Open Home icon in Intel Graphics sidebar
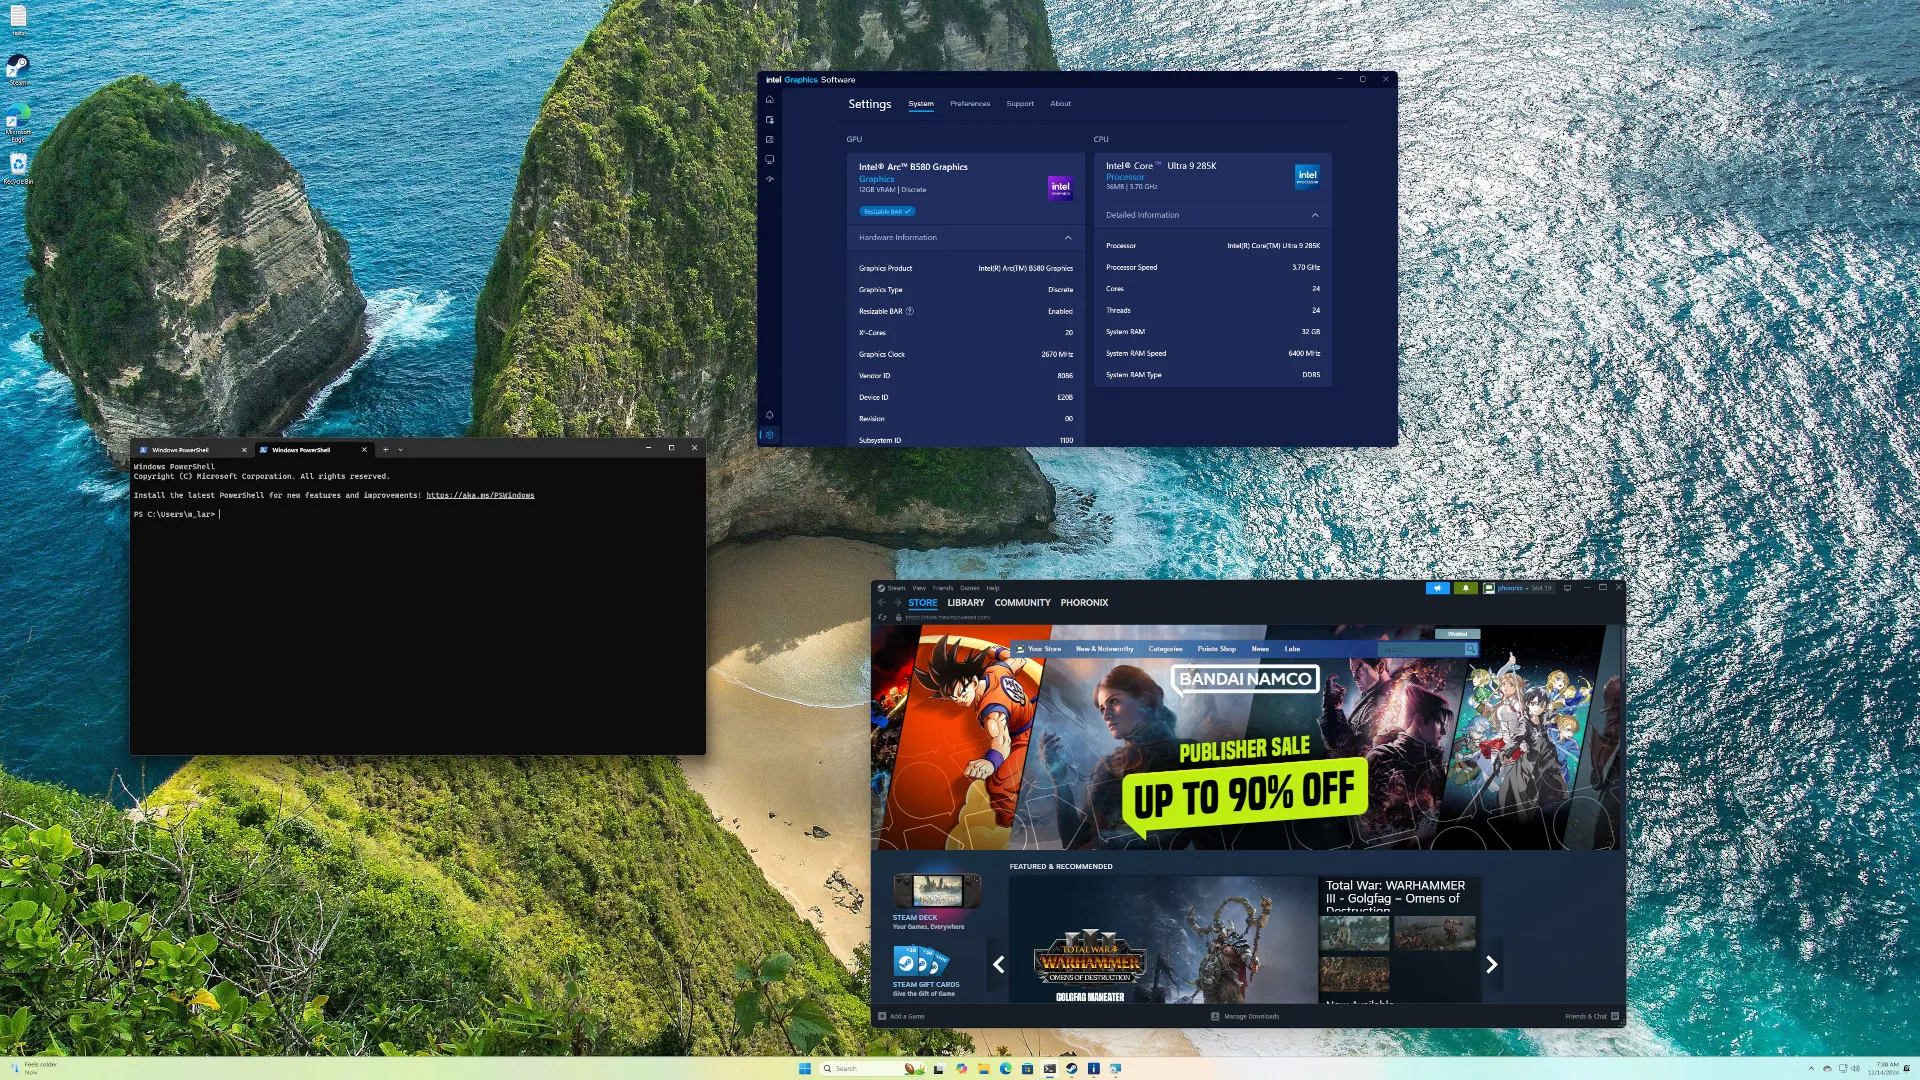Screen dimensions: 1920x1080 click(769, 99)
